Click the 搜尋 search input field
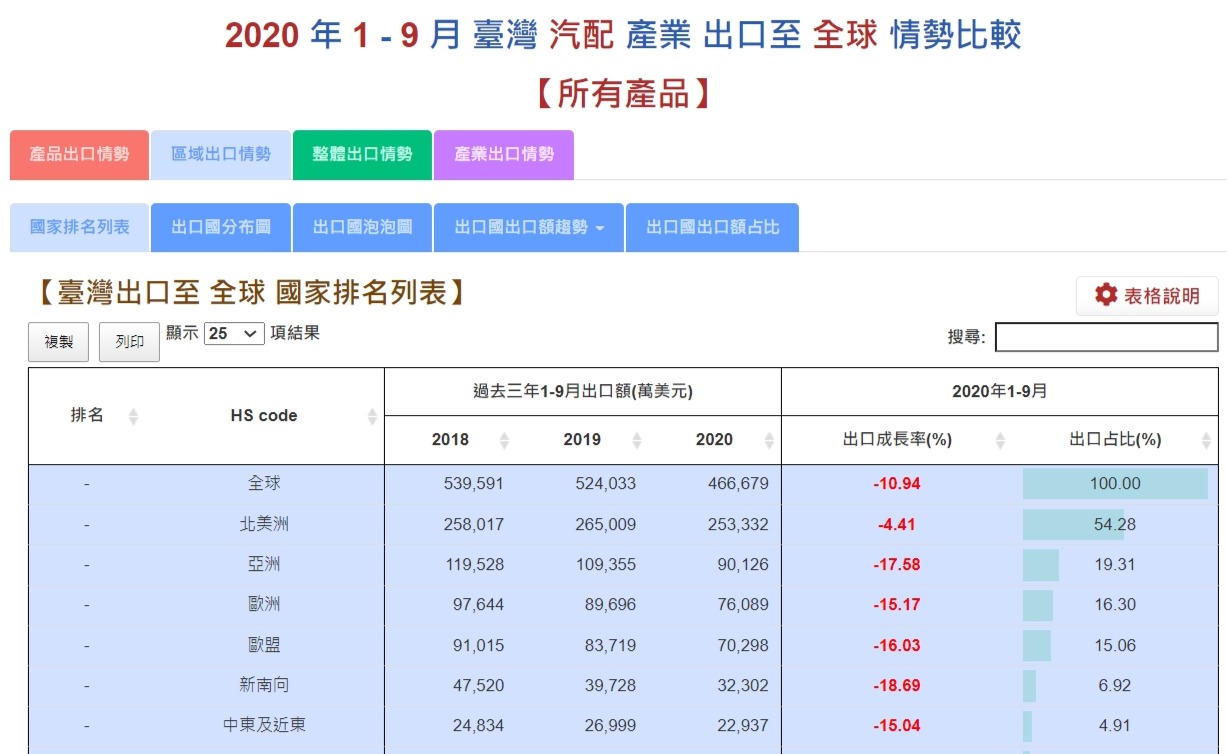 pos(1107,337)
